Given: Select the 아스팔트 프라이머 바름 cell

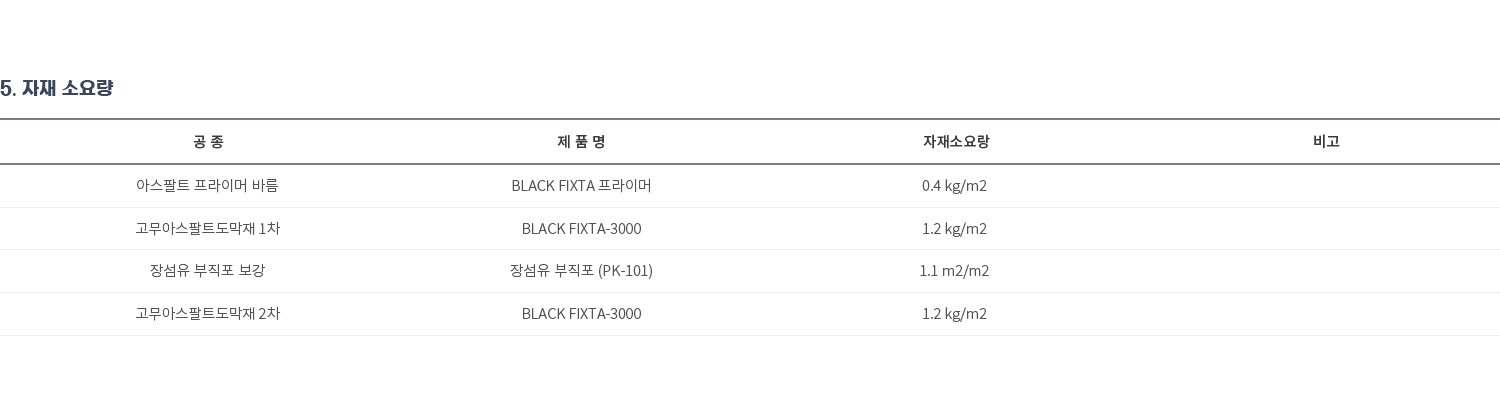Looking at the screenshot, I should (x=207, y=186).
